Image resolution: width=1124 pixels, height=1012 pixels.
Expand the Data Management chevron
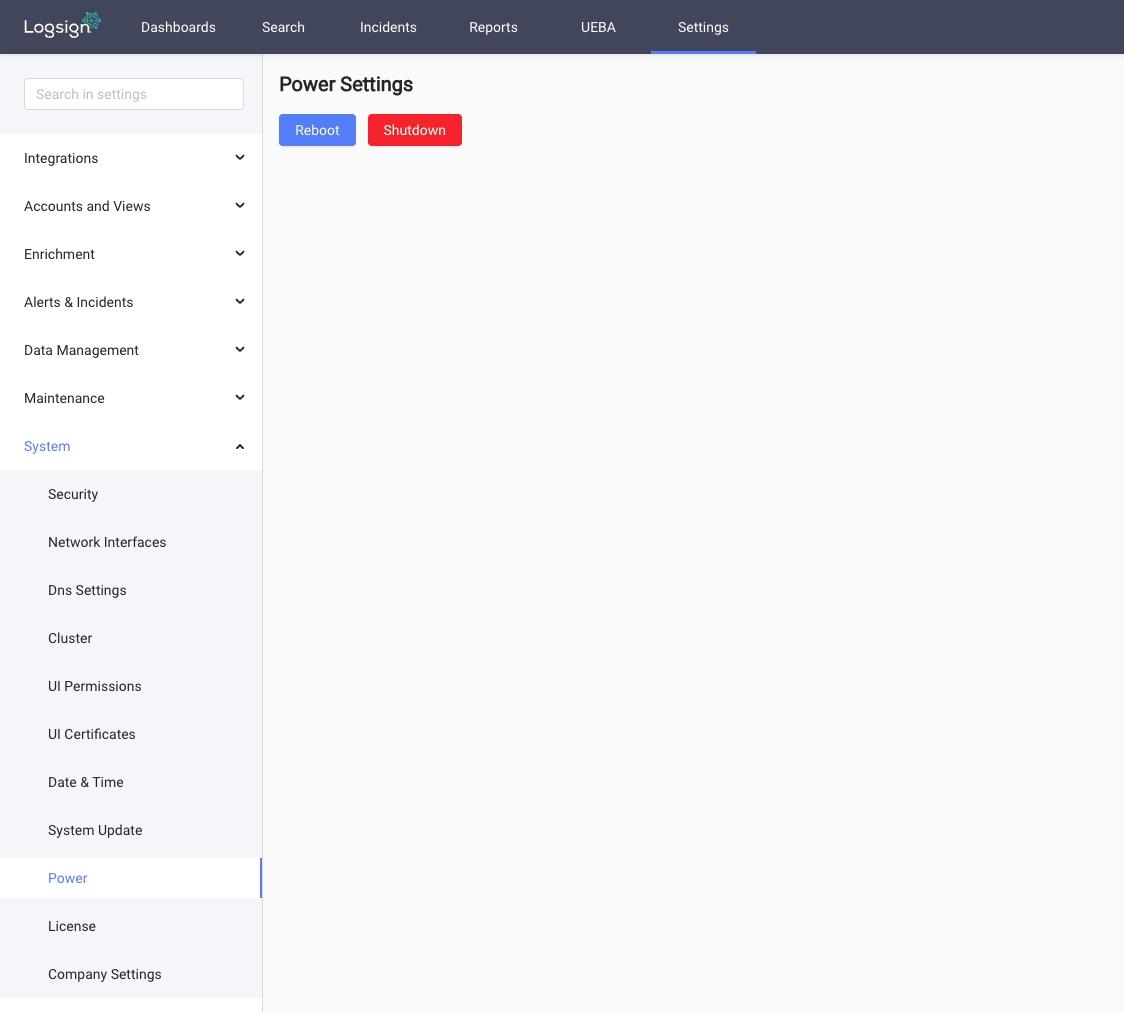tap(240, 350)
